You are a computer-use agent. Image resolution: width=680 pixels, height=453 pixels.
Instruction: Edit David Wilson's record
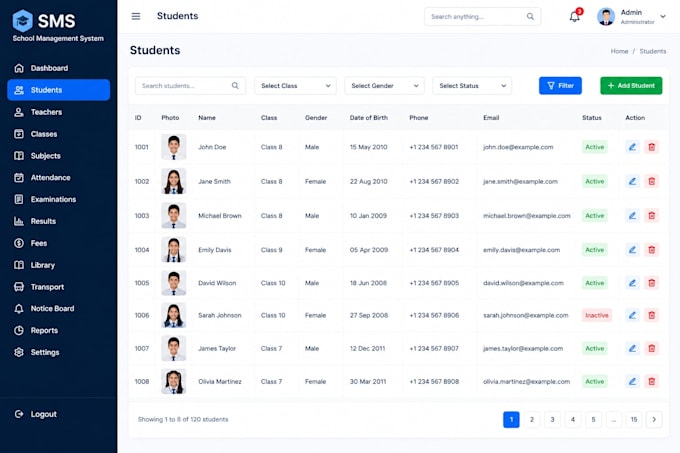632,283
